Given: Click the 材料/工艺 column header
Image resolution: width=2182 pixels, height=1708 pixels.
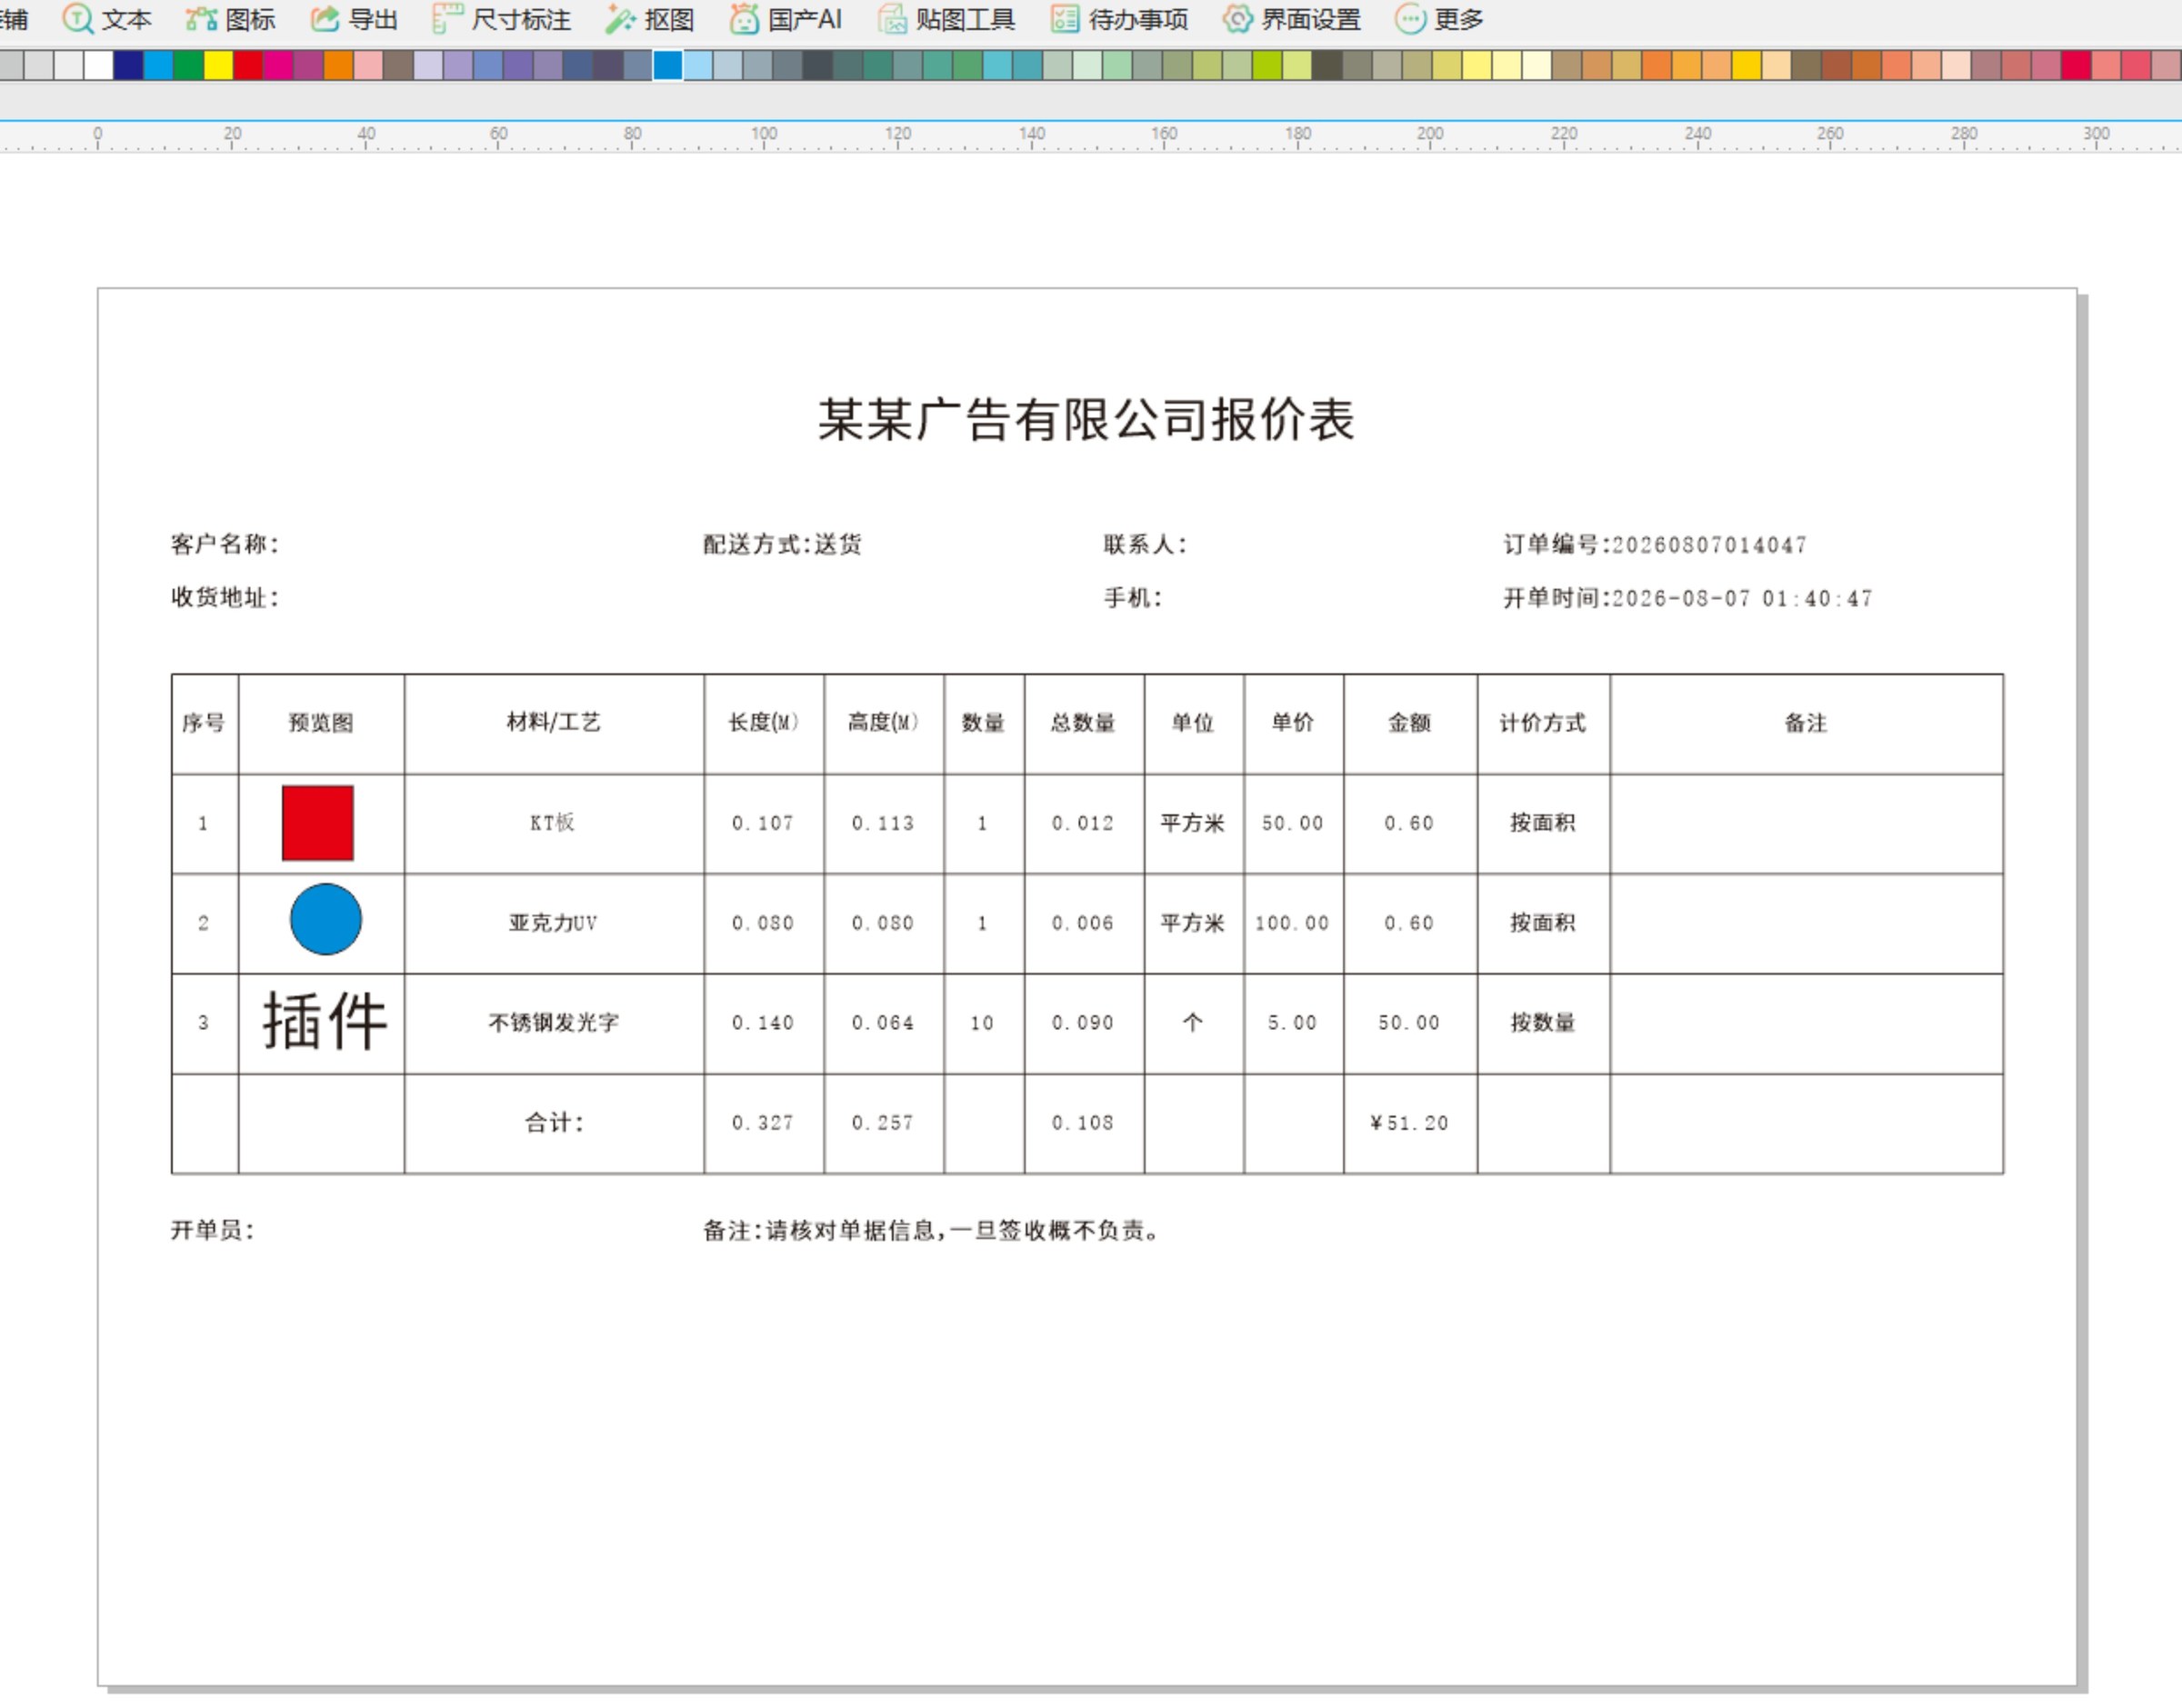Looking at the screenshot, I should [x=554, y=722].
